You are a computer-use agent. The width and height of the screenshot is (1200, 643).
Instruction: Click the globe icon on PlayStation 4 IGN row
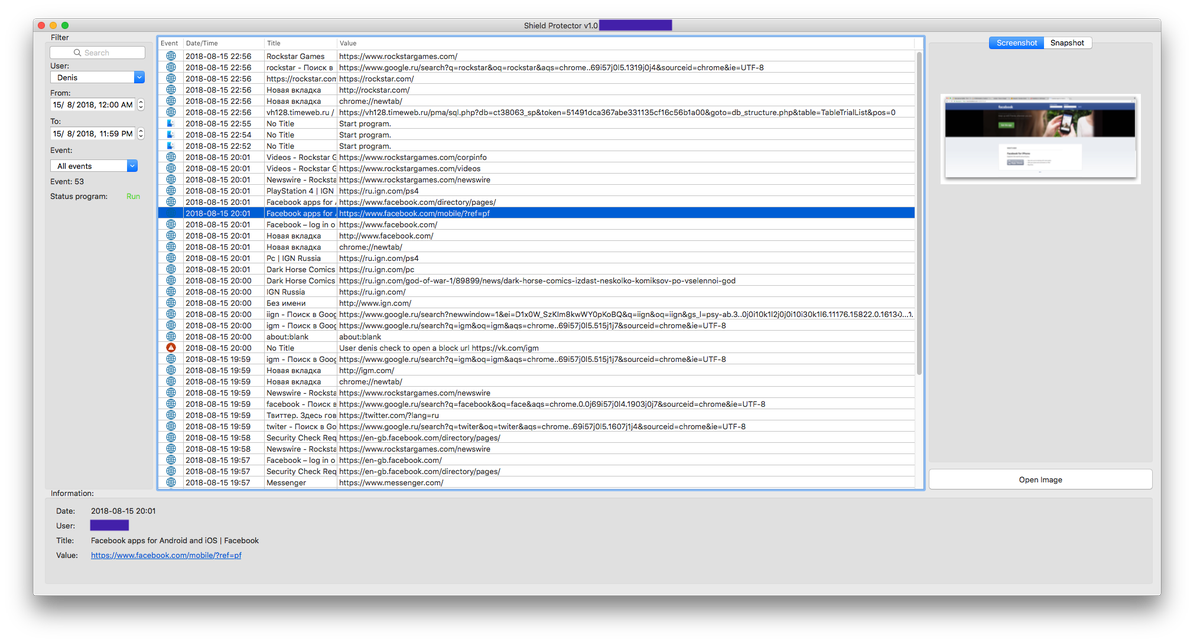[x=169, y=190]
